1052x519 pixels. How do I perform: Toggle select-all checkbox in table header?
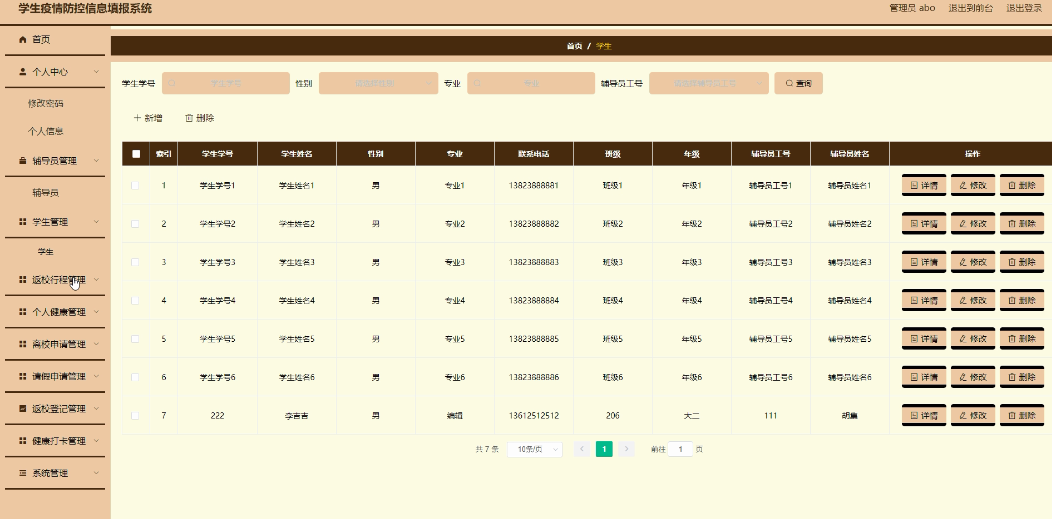[136, 154]
